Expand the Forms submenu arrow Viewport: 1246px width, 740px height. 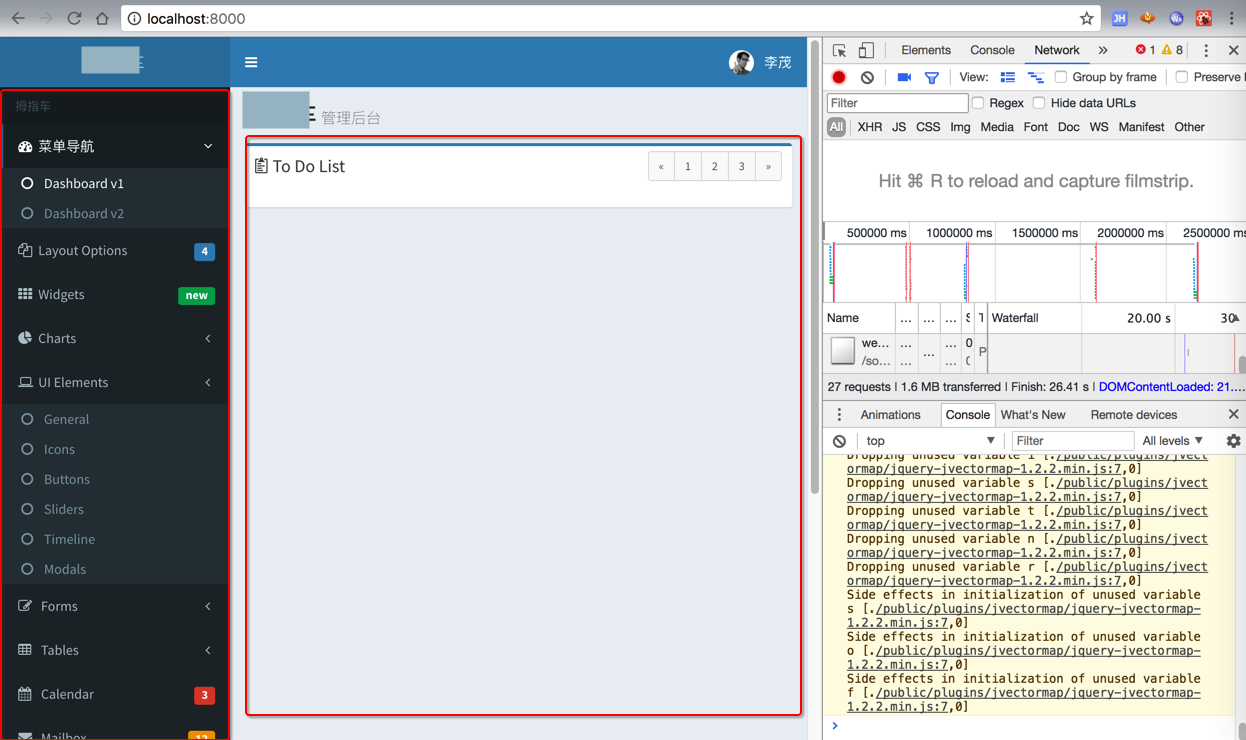pos(208,606)
